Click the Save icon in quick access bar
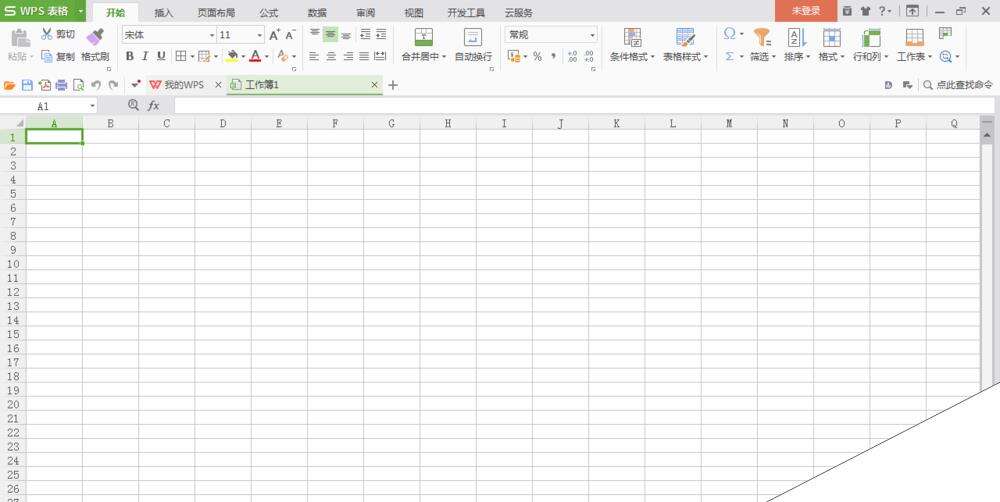Screen dimensions: 1000x502 click(x=27, y=85)
